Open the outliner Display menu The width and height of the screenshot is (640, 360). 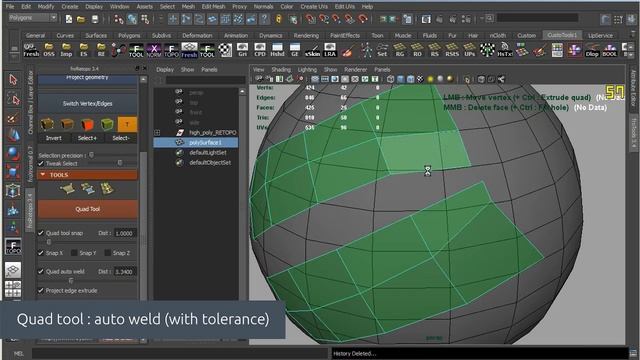165,69
